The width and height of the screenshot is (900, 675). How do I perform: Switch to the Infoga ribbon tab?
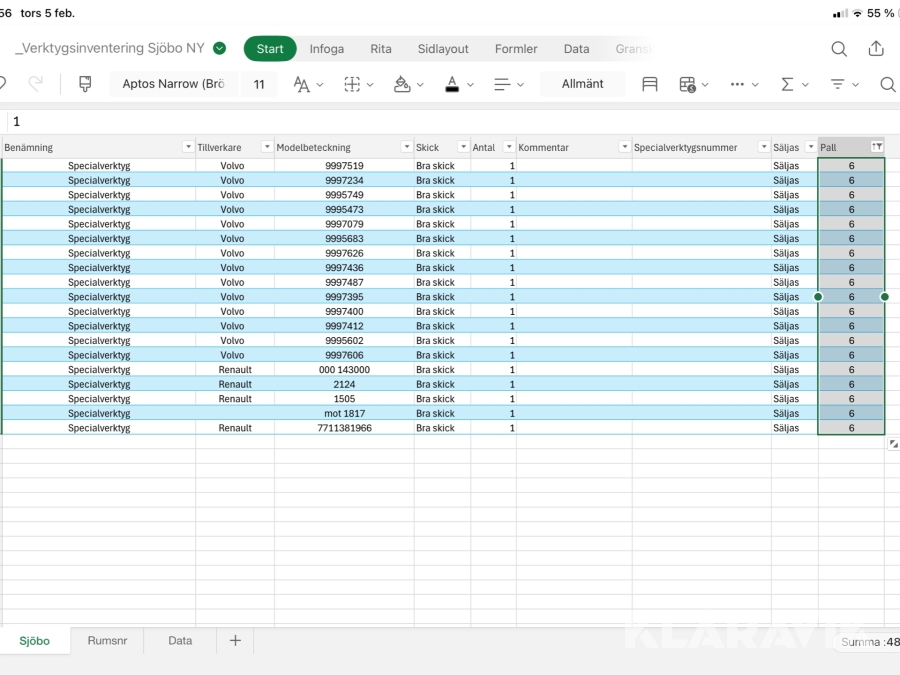coord(326,49)
